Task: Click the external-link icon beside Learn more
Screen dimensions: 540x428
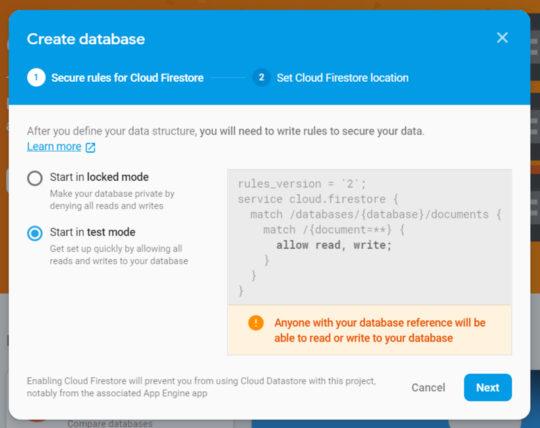Action: point(90,147)
